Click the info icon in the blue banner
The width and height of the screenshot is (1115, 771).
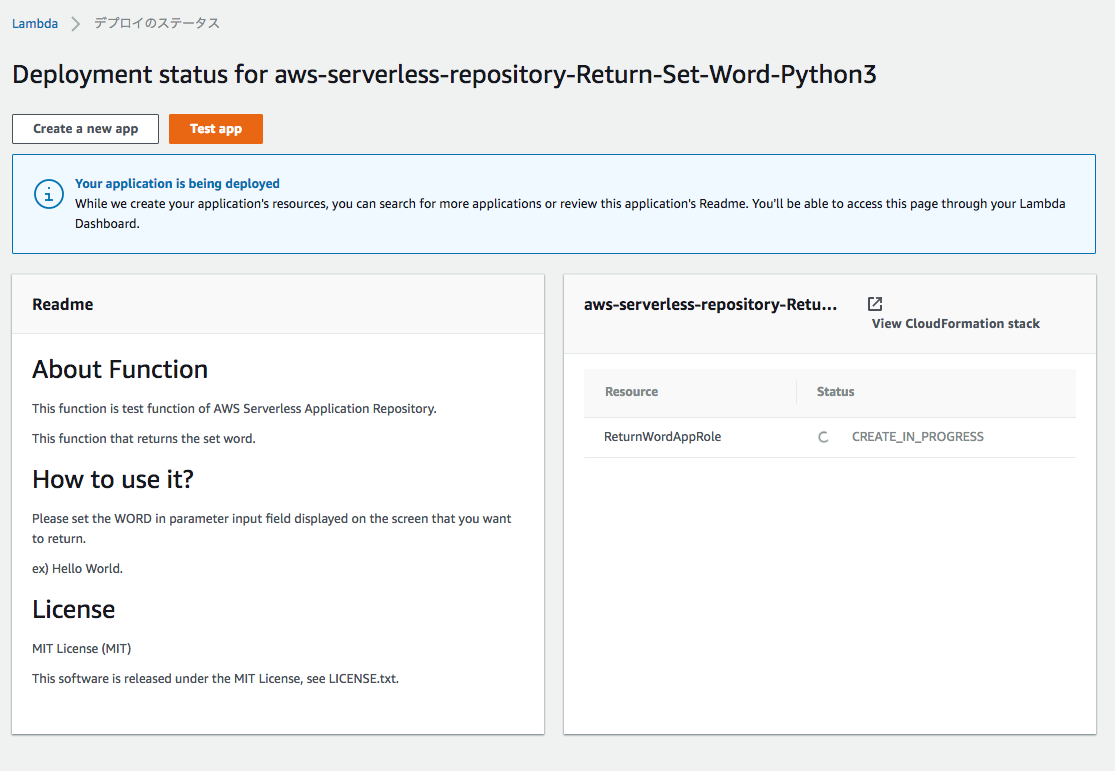click(48, 194)
